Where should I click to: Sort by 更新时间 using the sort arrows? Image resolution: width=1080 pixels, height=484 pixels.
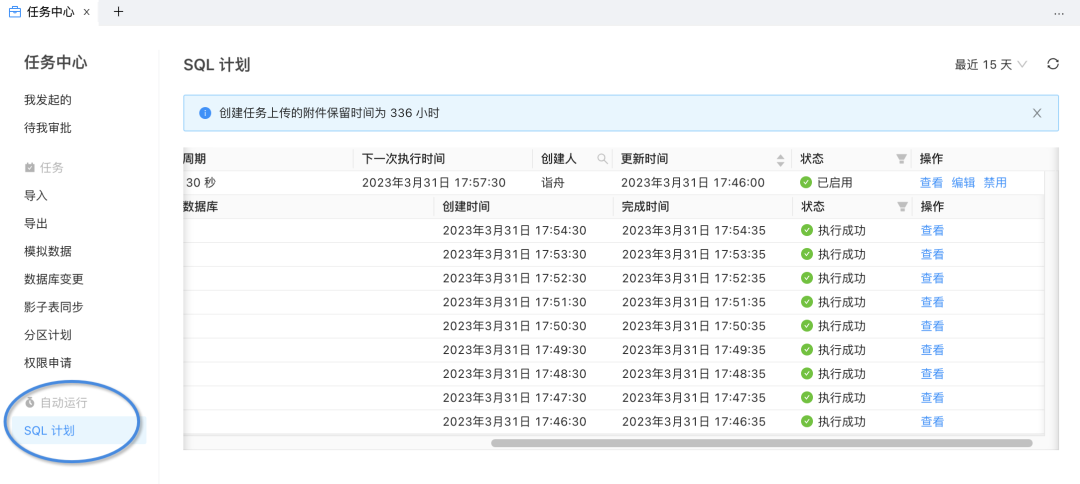tap(780, 160)
